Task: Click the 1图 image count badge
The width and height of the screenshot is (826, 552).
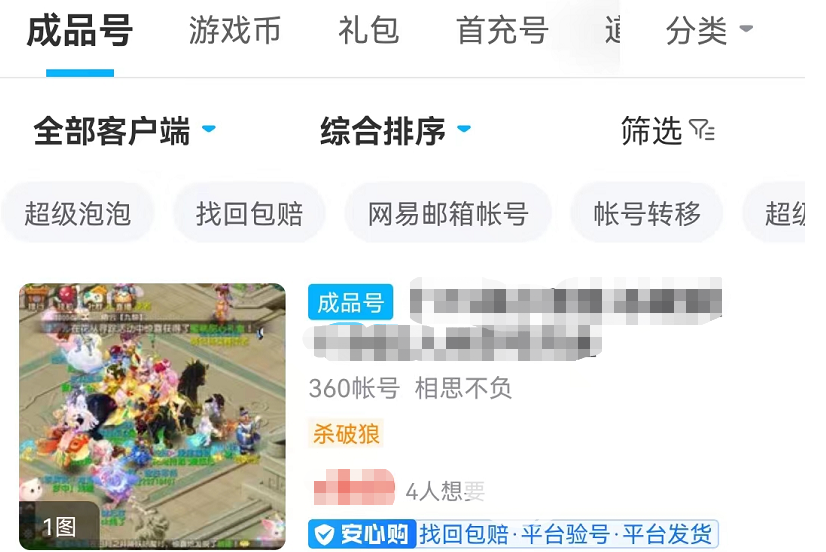Action: point(59,526)
